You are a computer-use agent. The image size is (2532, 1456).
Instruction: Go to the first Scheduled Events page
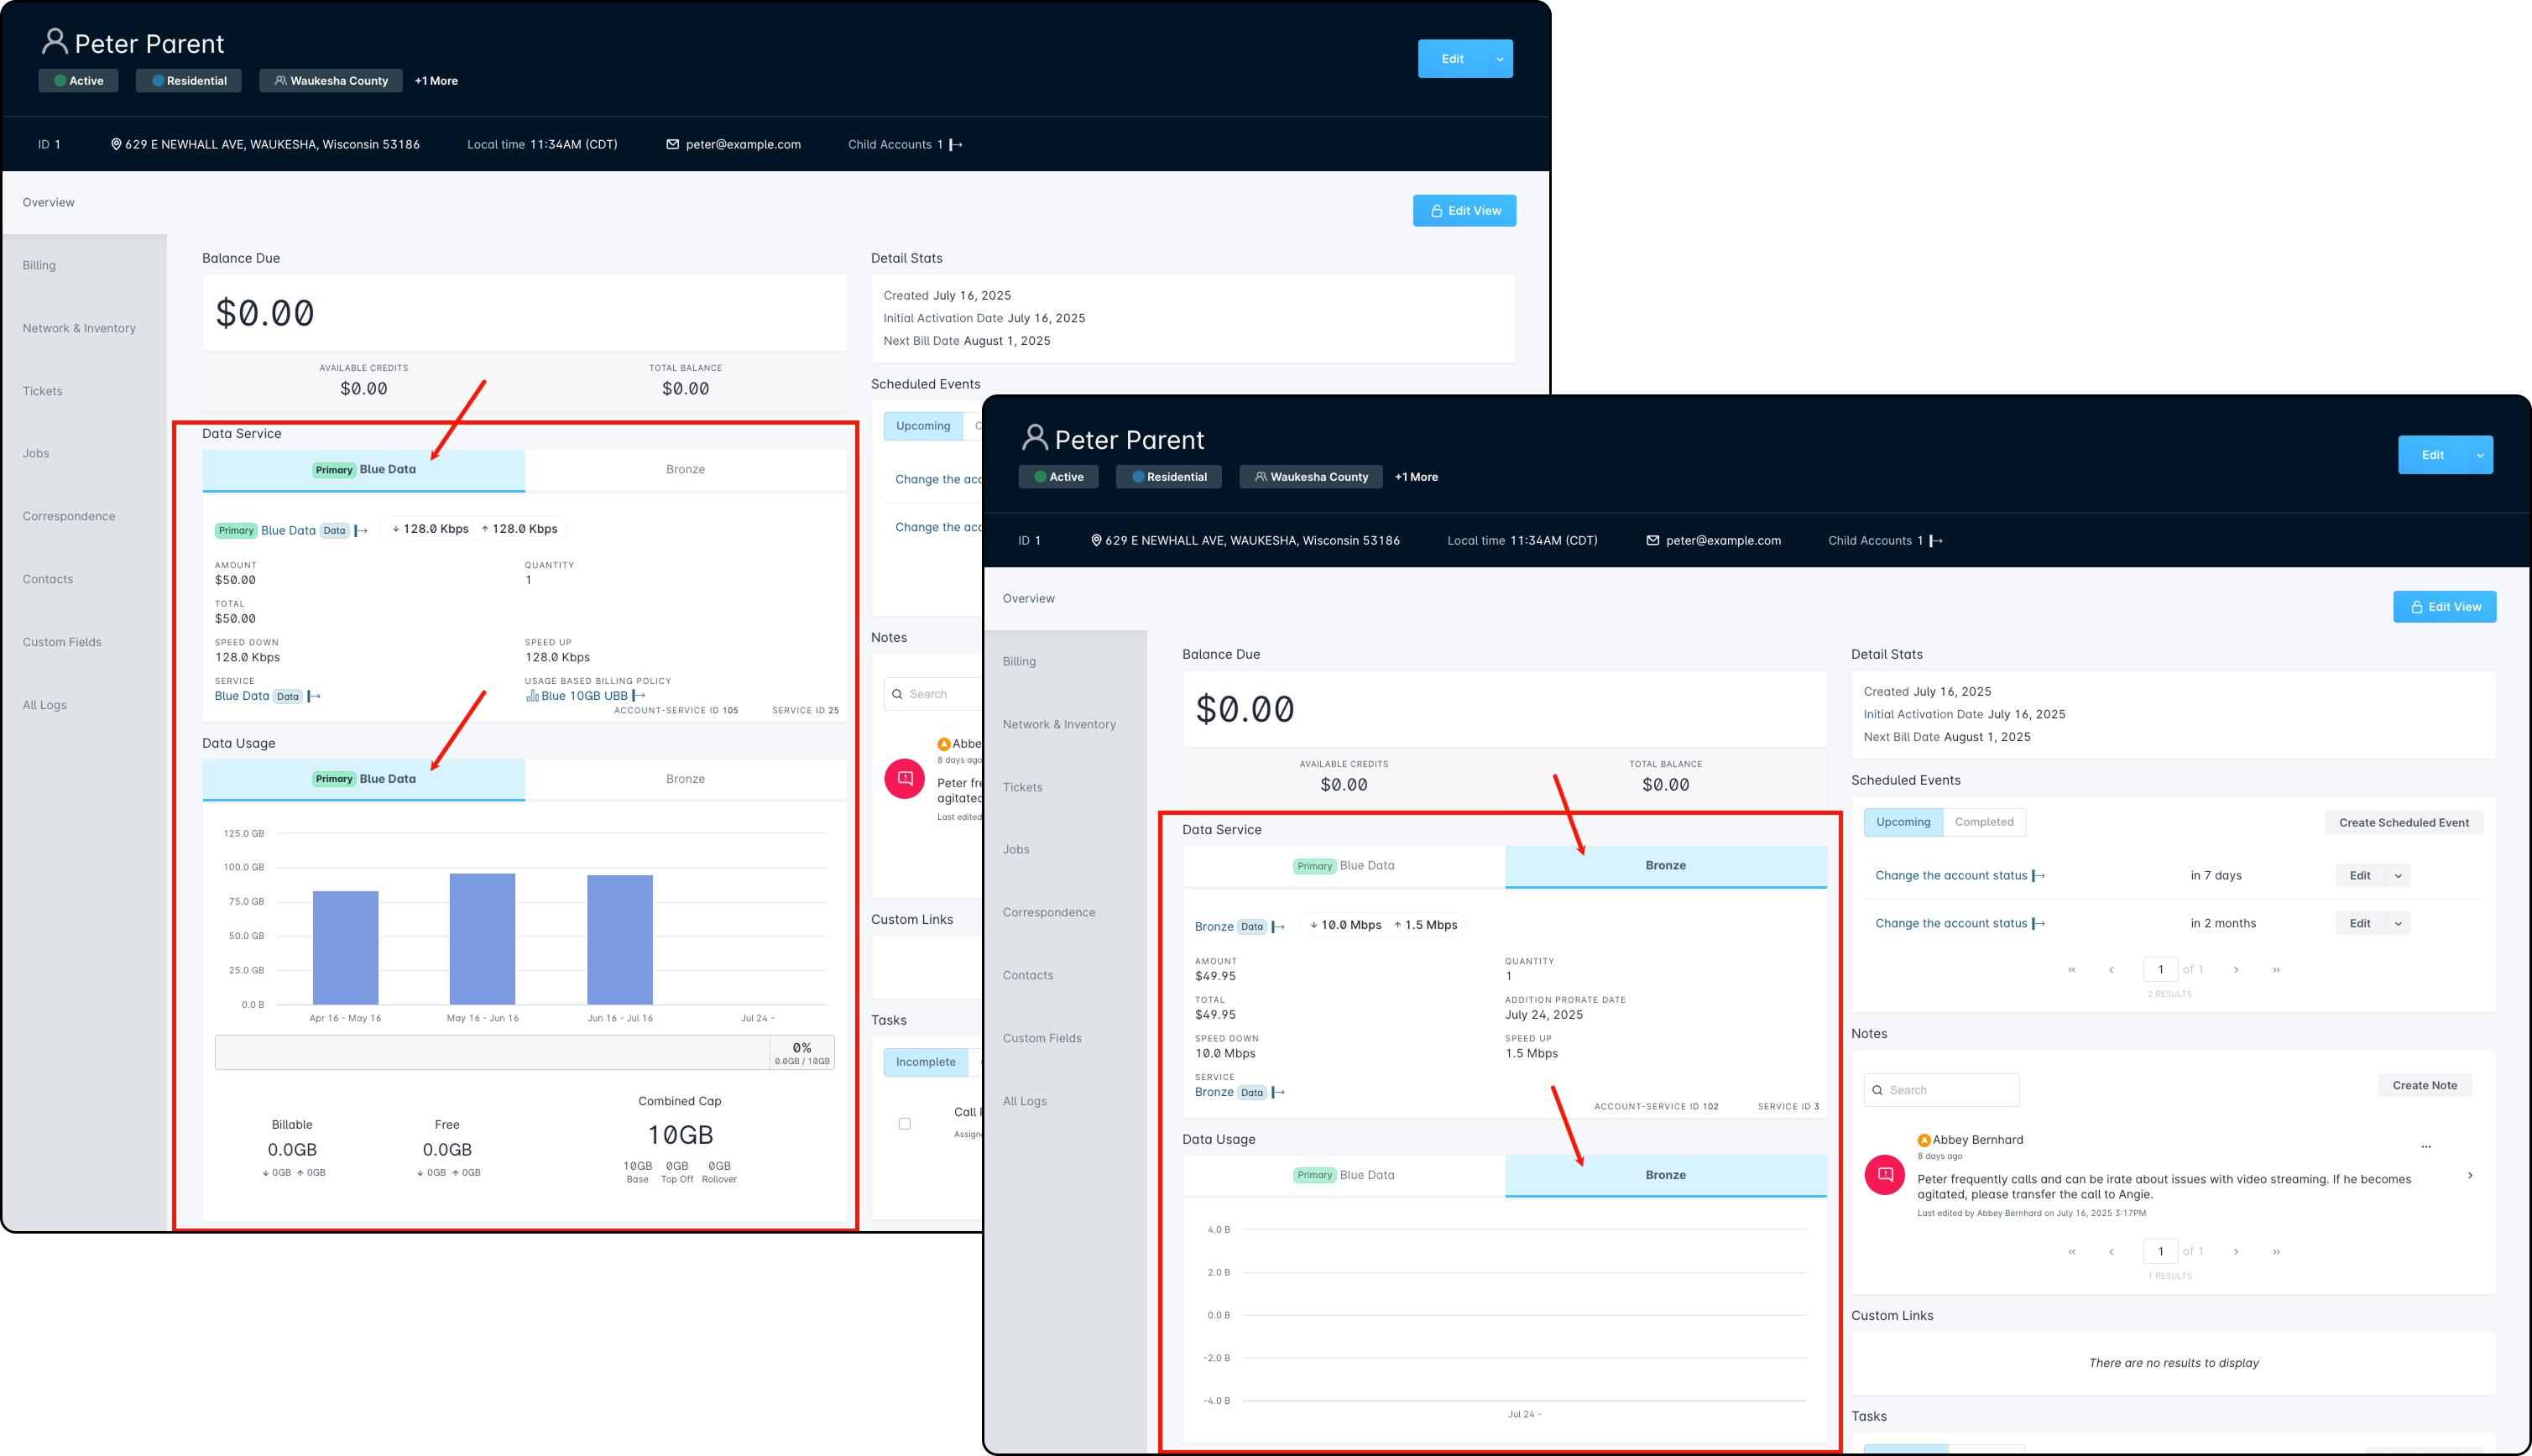[x=2072, y=969]
